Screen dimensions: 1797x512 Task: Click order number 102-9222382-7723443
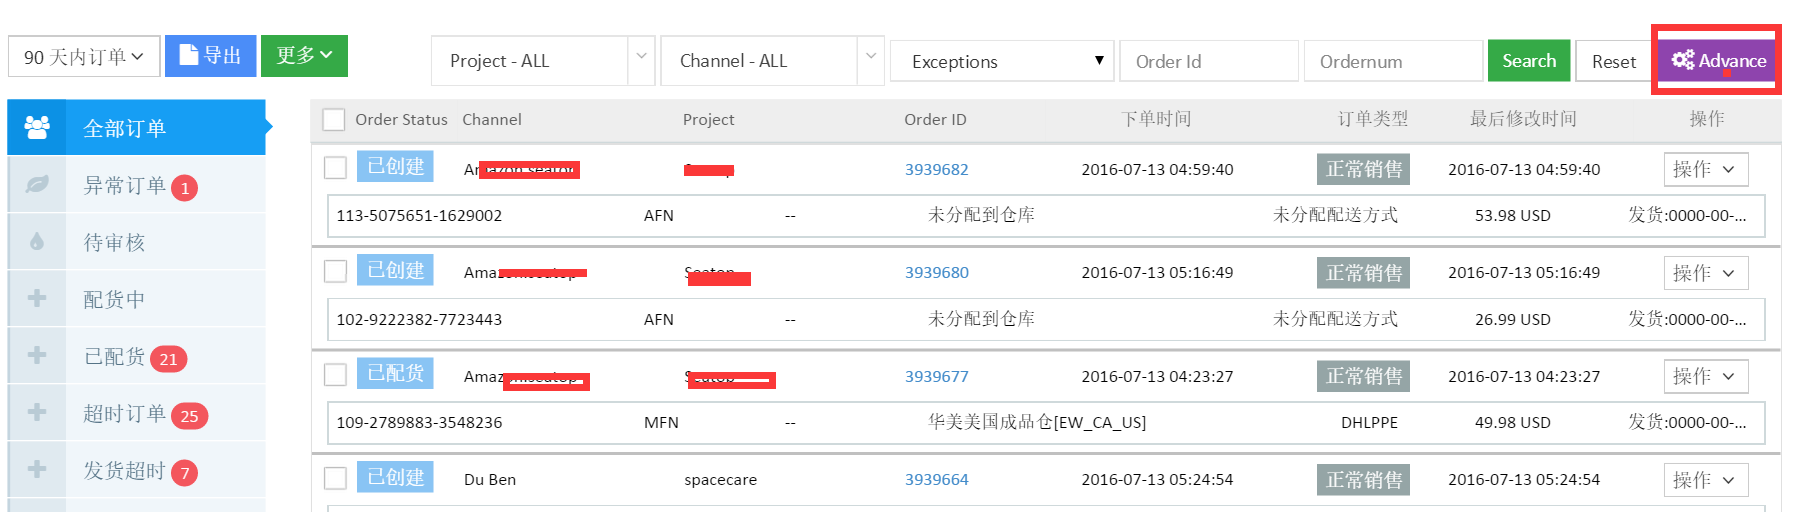[419, 319]
